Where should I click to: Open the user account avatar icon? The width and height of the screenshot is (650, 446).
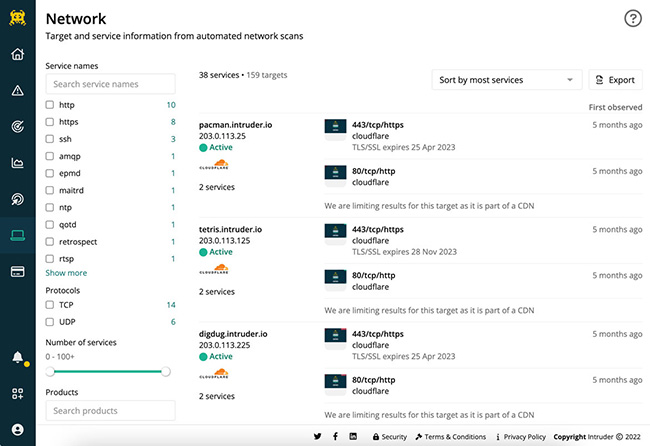pos(17,429)
